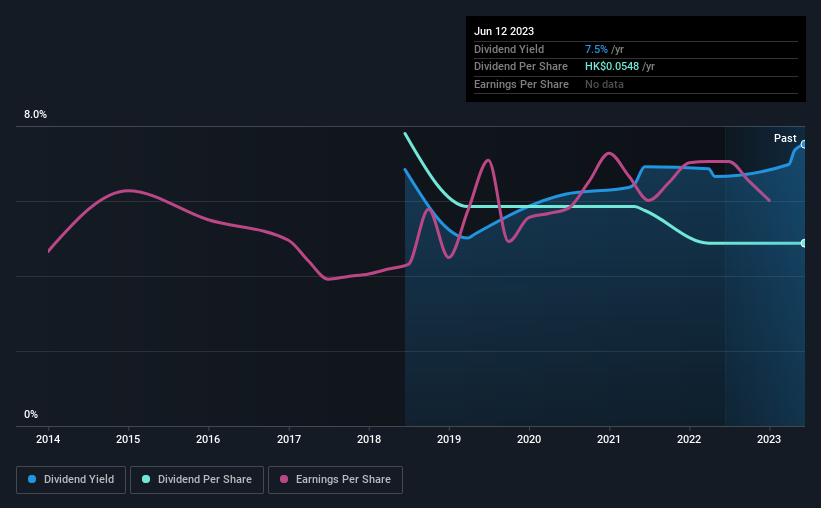Select the 2023 axis label
821x508 pixels.
tap(769, 439)
